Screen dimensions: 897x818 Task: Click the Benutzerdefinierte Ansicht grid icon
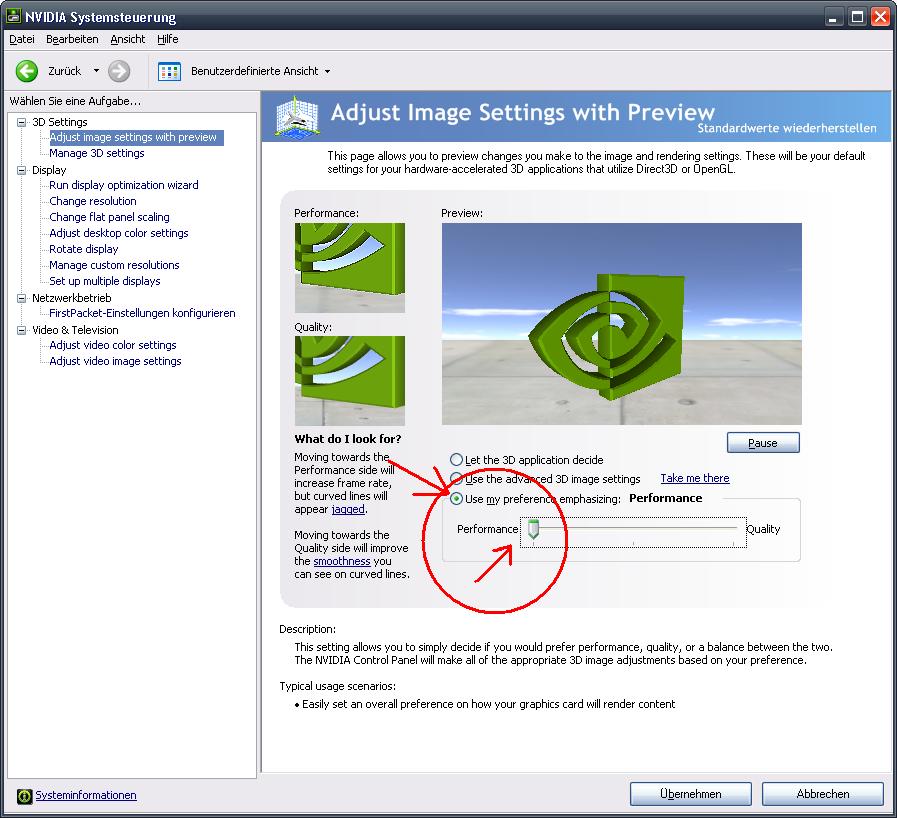169,72
